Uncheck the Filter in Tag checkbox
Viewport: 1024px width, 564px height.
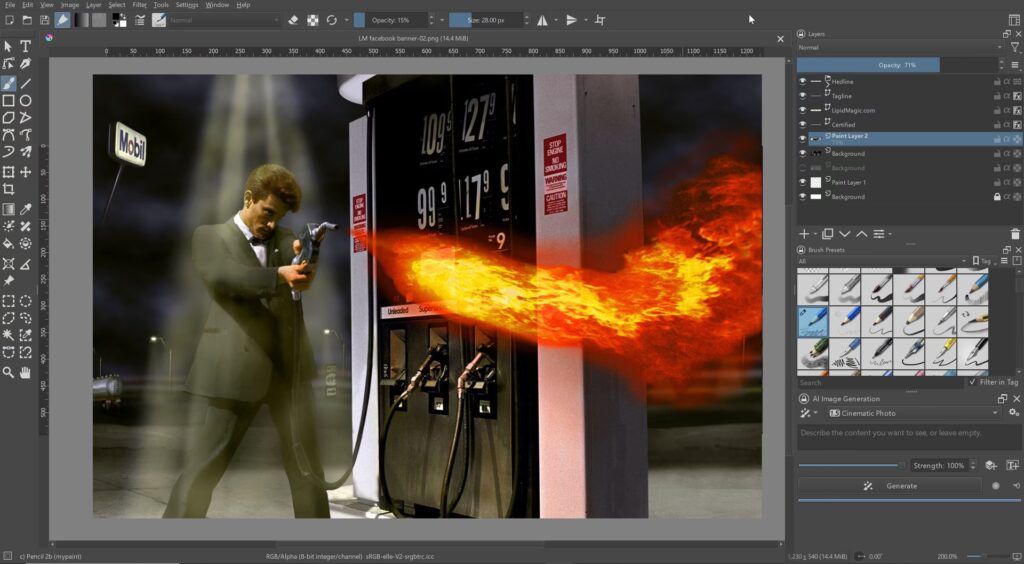(972, 382)
